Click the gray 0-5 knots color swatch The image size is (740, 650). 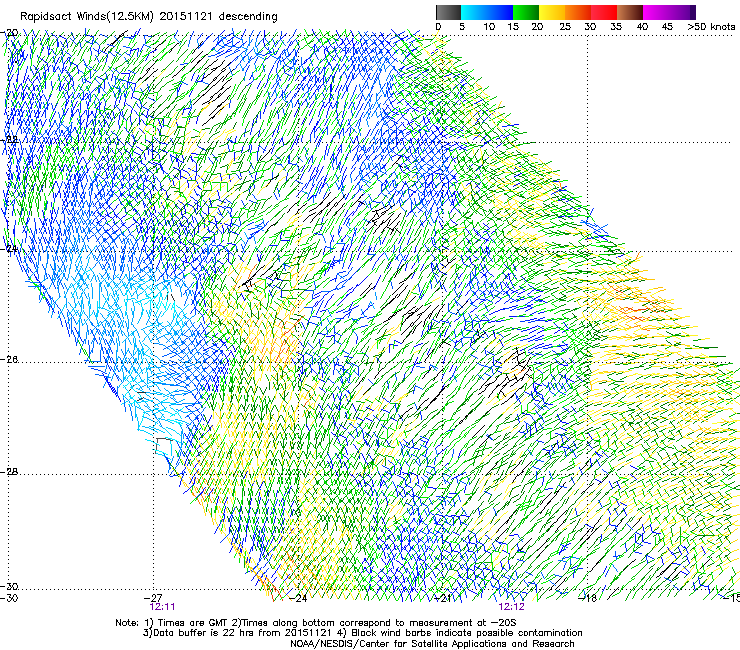coord(448,12)
